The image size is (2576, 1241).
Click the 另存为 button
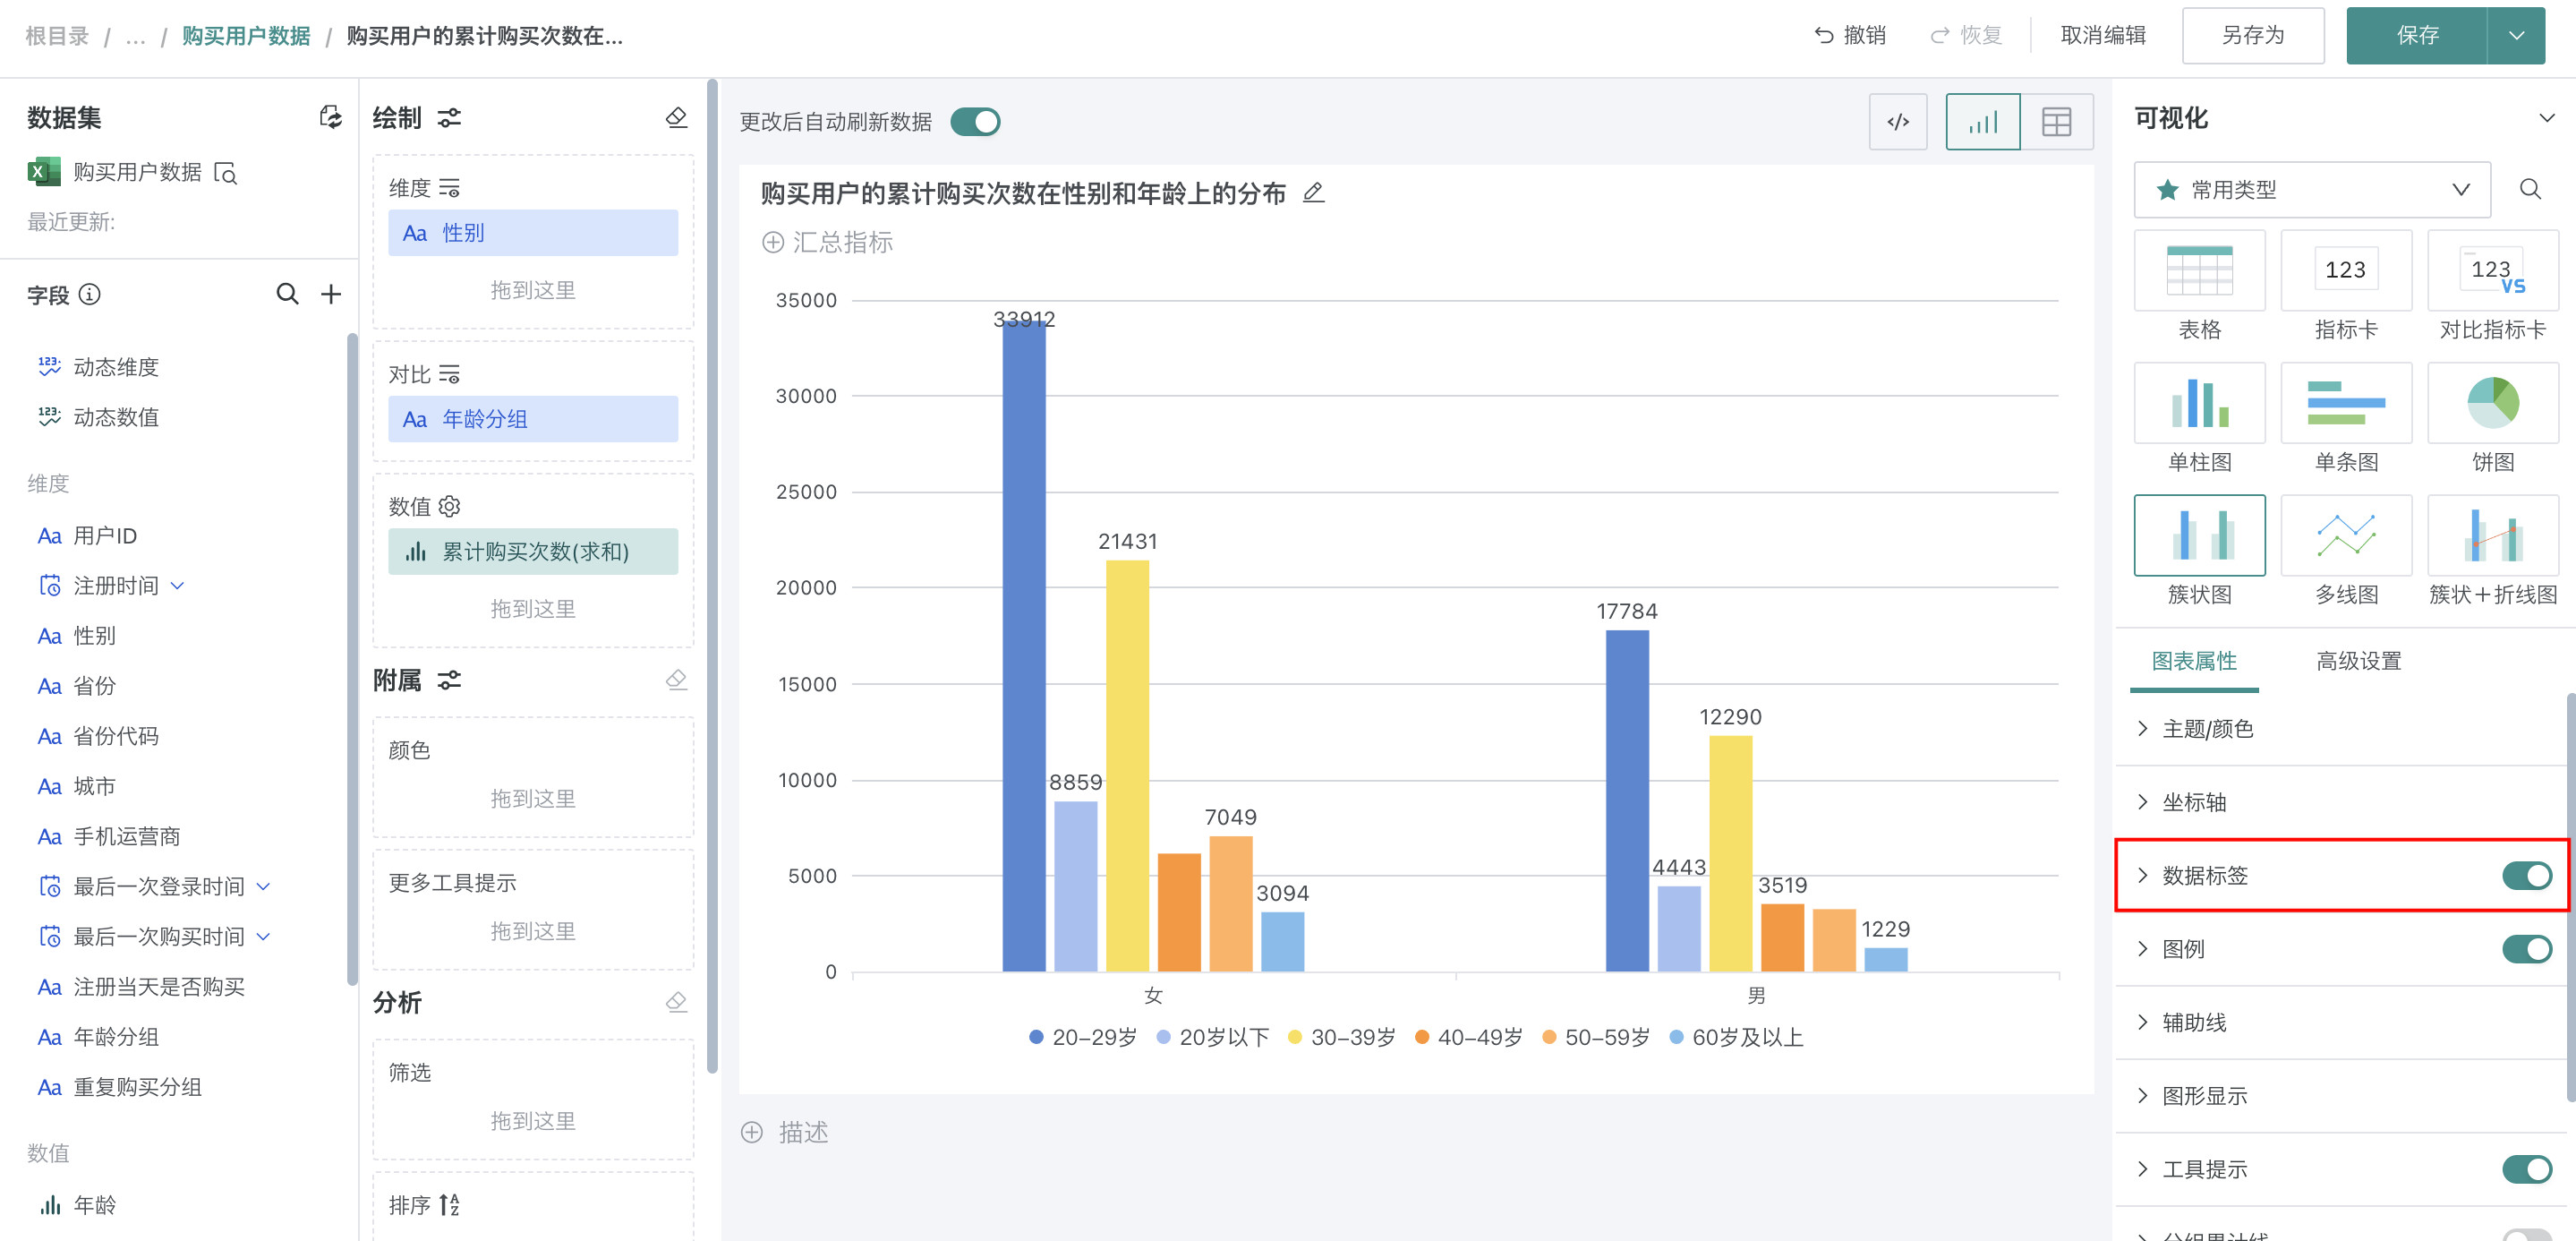tap(2252, 36)
